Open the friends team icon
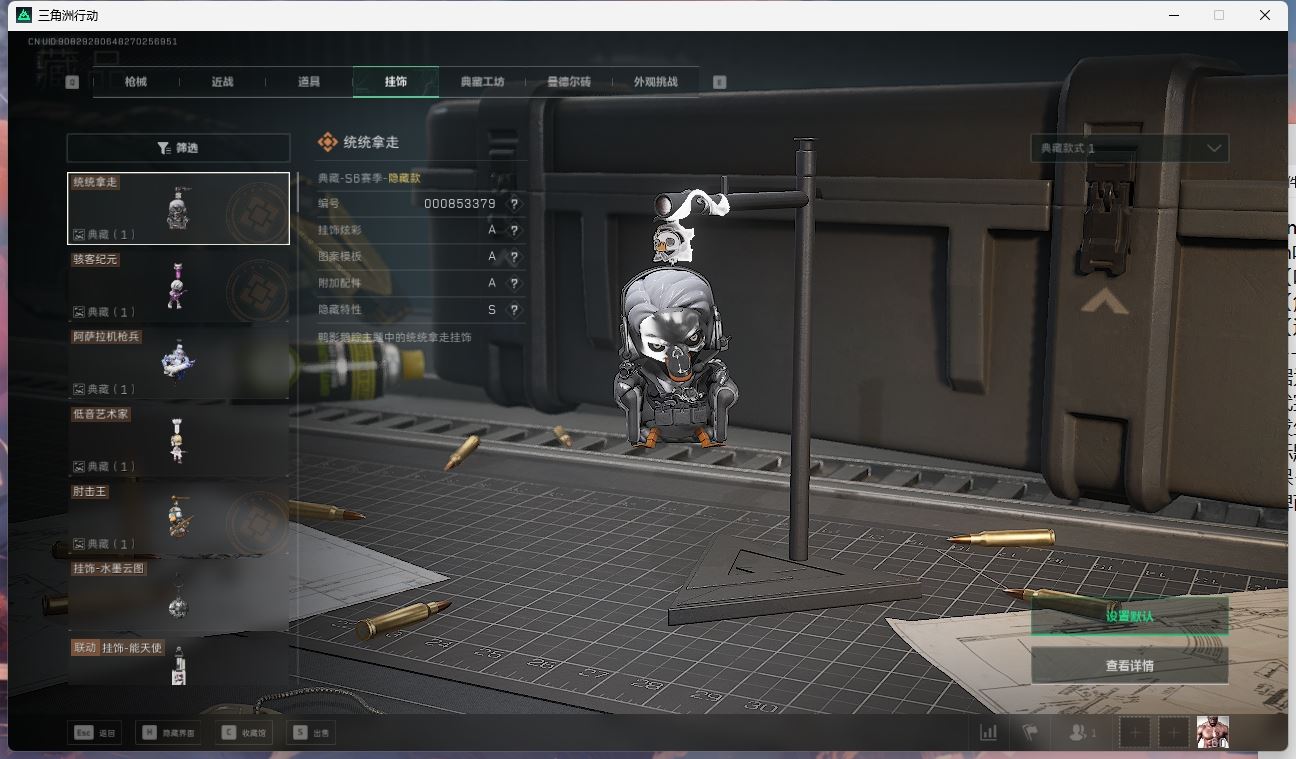The height and width of the screenshot is (759, 1296). [1081, 733]
